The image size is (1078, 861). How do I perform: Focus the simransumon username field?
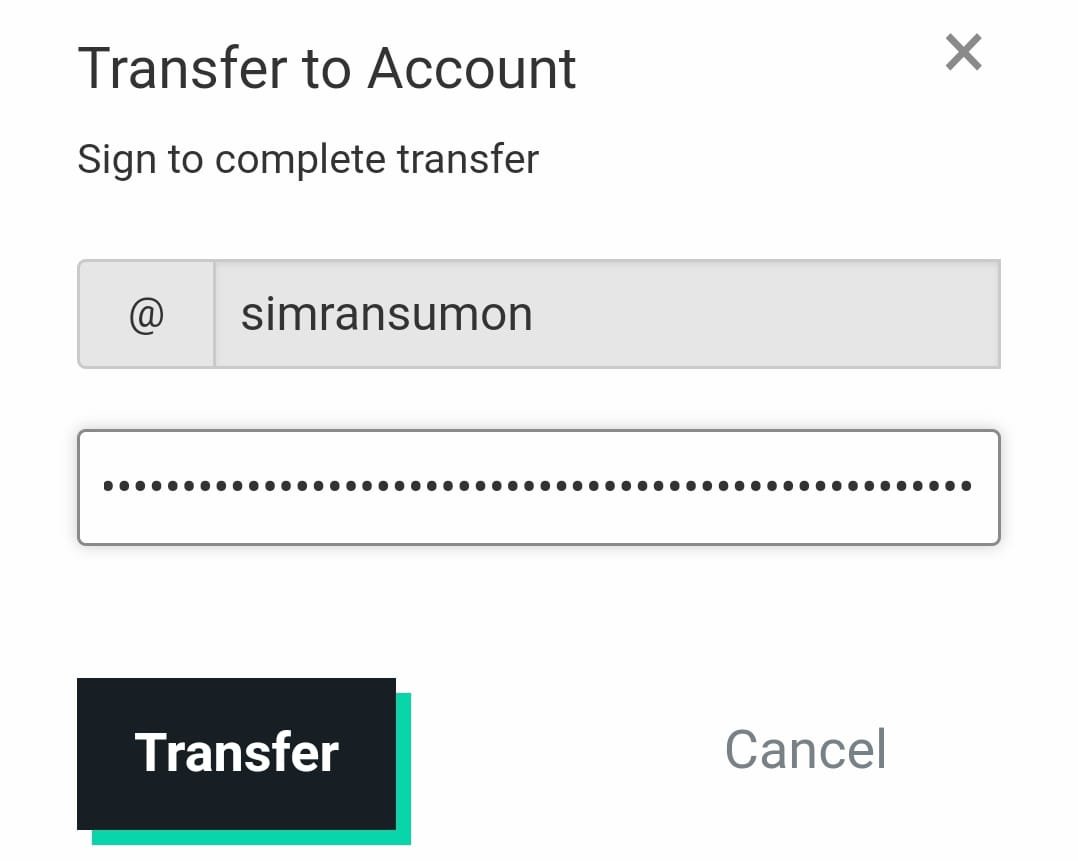click(x=608, y=314)
